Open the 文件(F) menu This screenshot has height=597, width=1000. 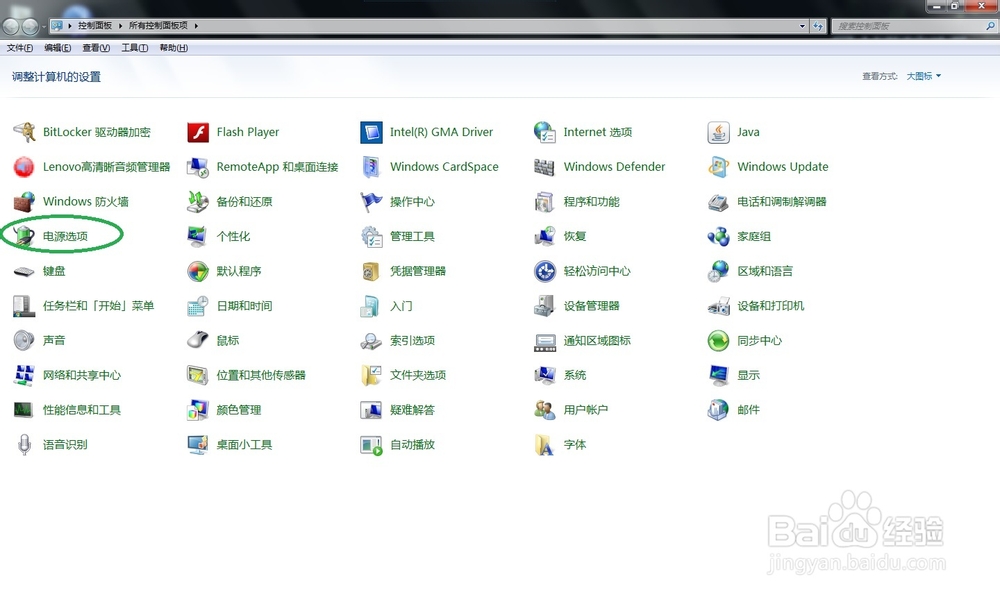click(x=20, y=48)
